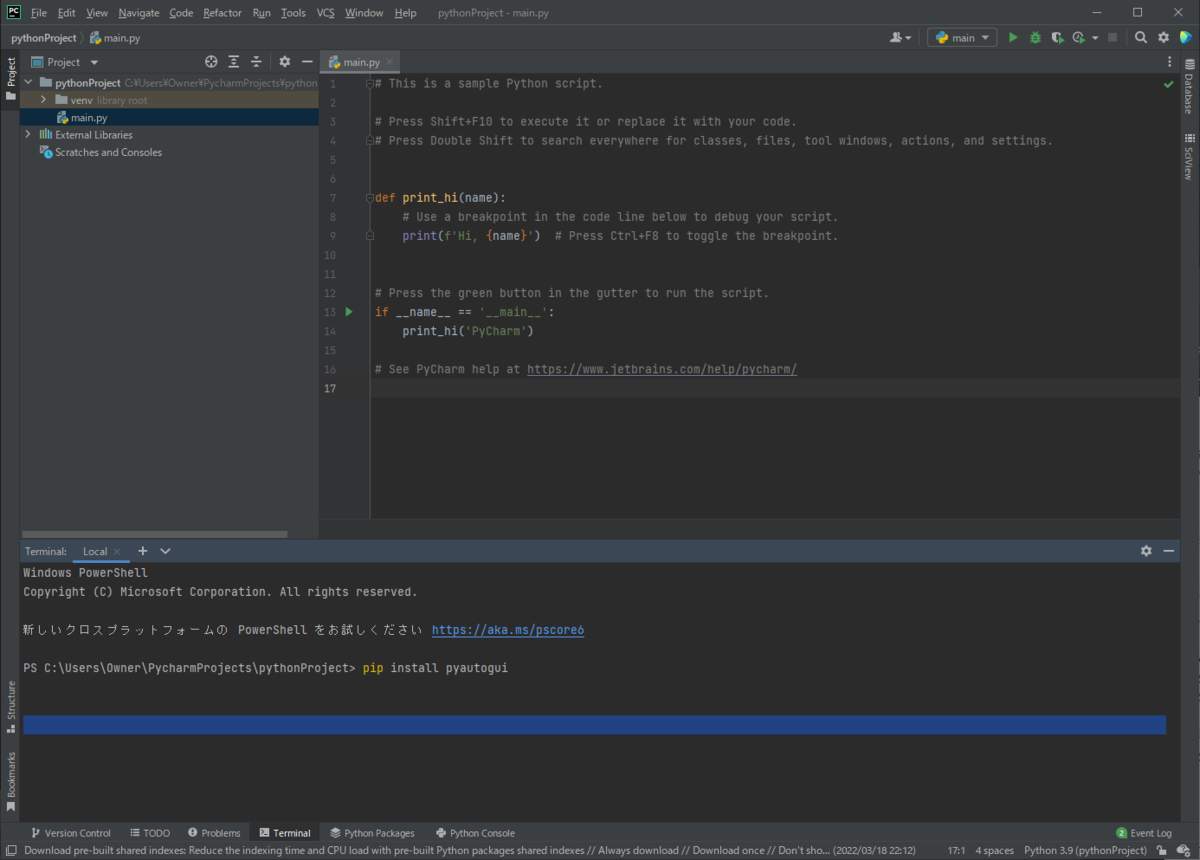Open Search Everywhere magnifier icon
The width and height of the screenshot is (1200, 860).
pyautogui.click(x=1141, y=37)
